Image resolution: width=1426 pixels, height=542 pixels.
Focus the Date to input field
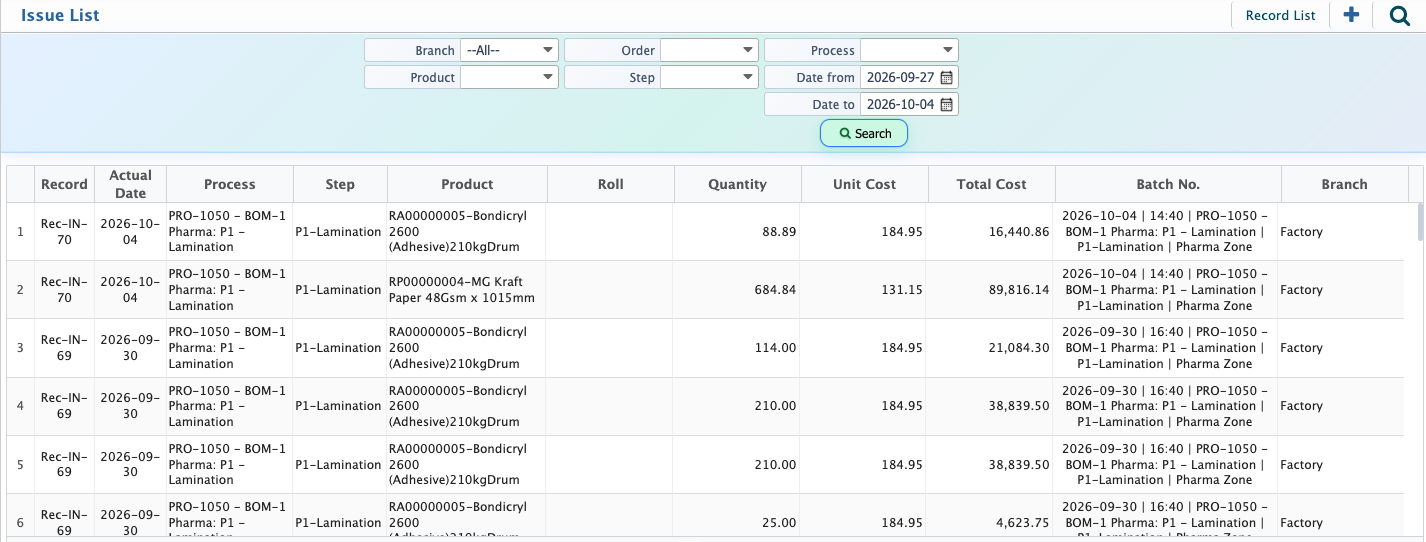(899, 104)
